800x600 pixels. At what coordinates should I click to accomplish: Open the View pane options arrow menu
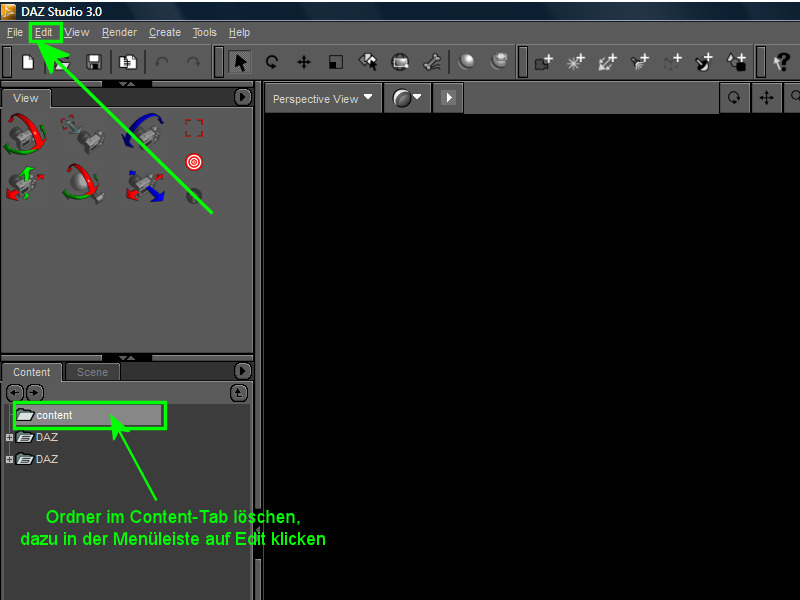(x=242, y=97)
